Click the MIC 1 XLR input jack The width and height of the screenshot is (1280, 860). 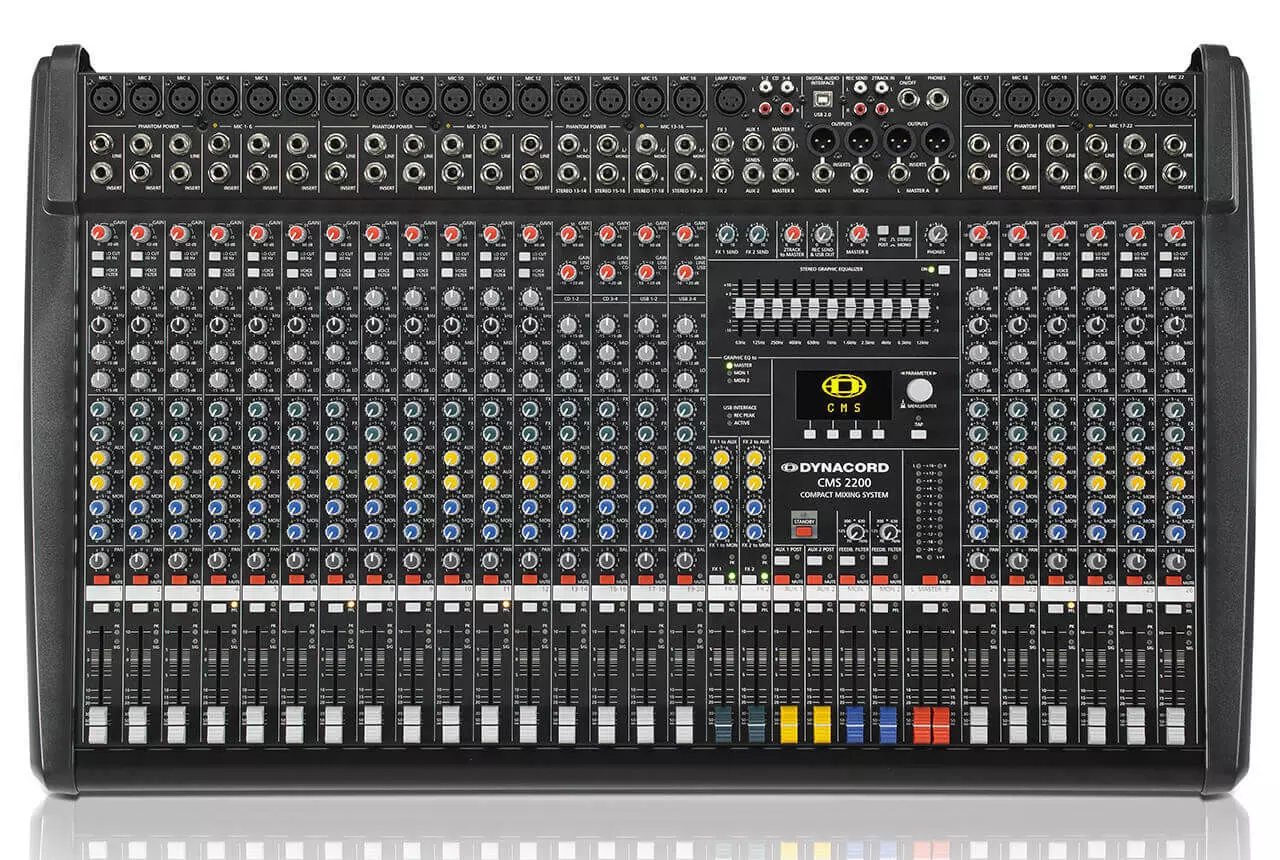click(x=106, y=98)
